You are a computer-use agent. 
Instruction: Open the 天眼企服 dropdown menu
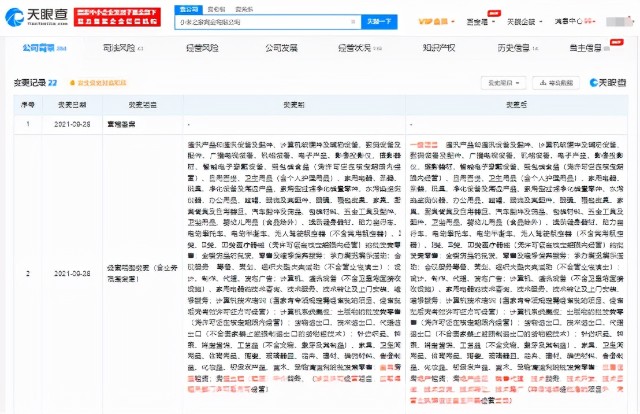pyautogui.click(x=524, y=22)
